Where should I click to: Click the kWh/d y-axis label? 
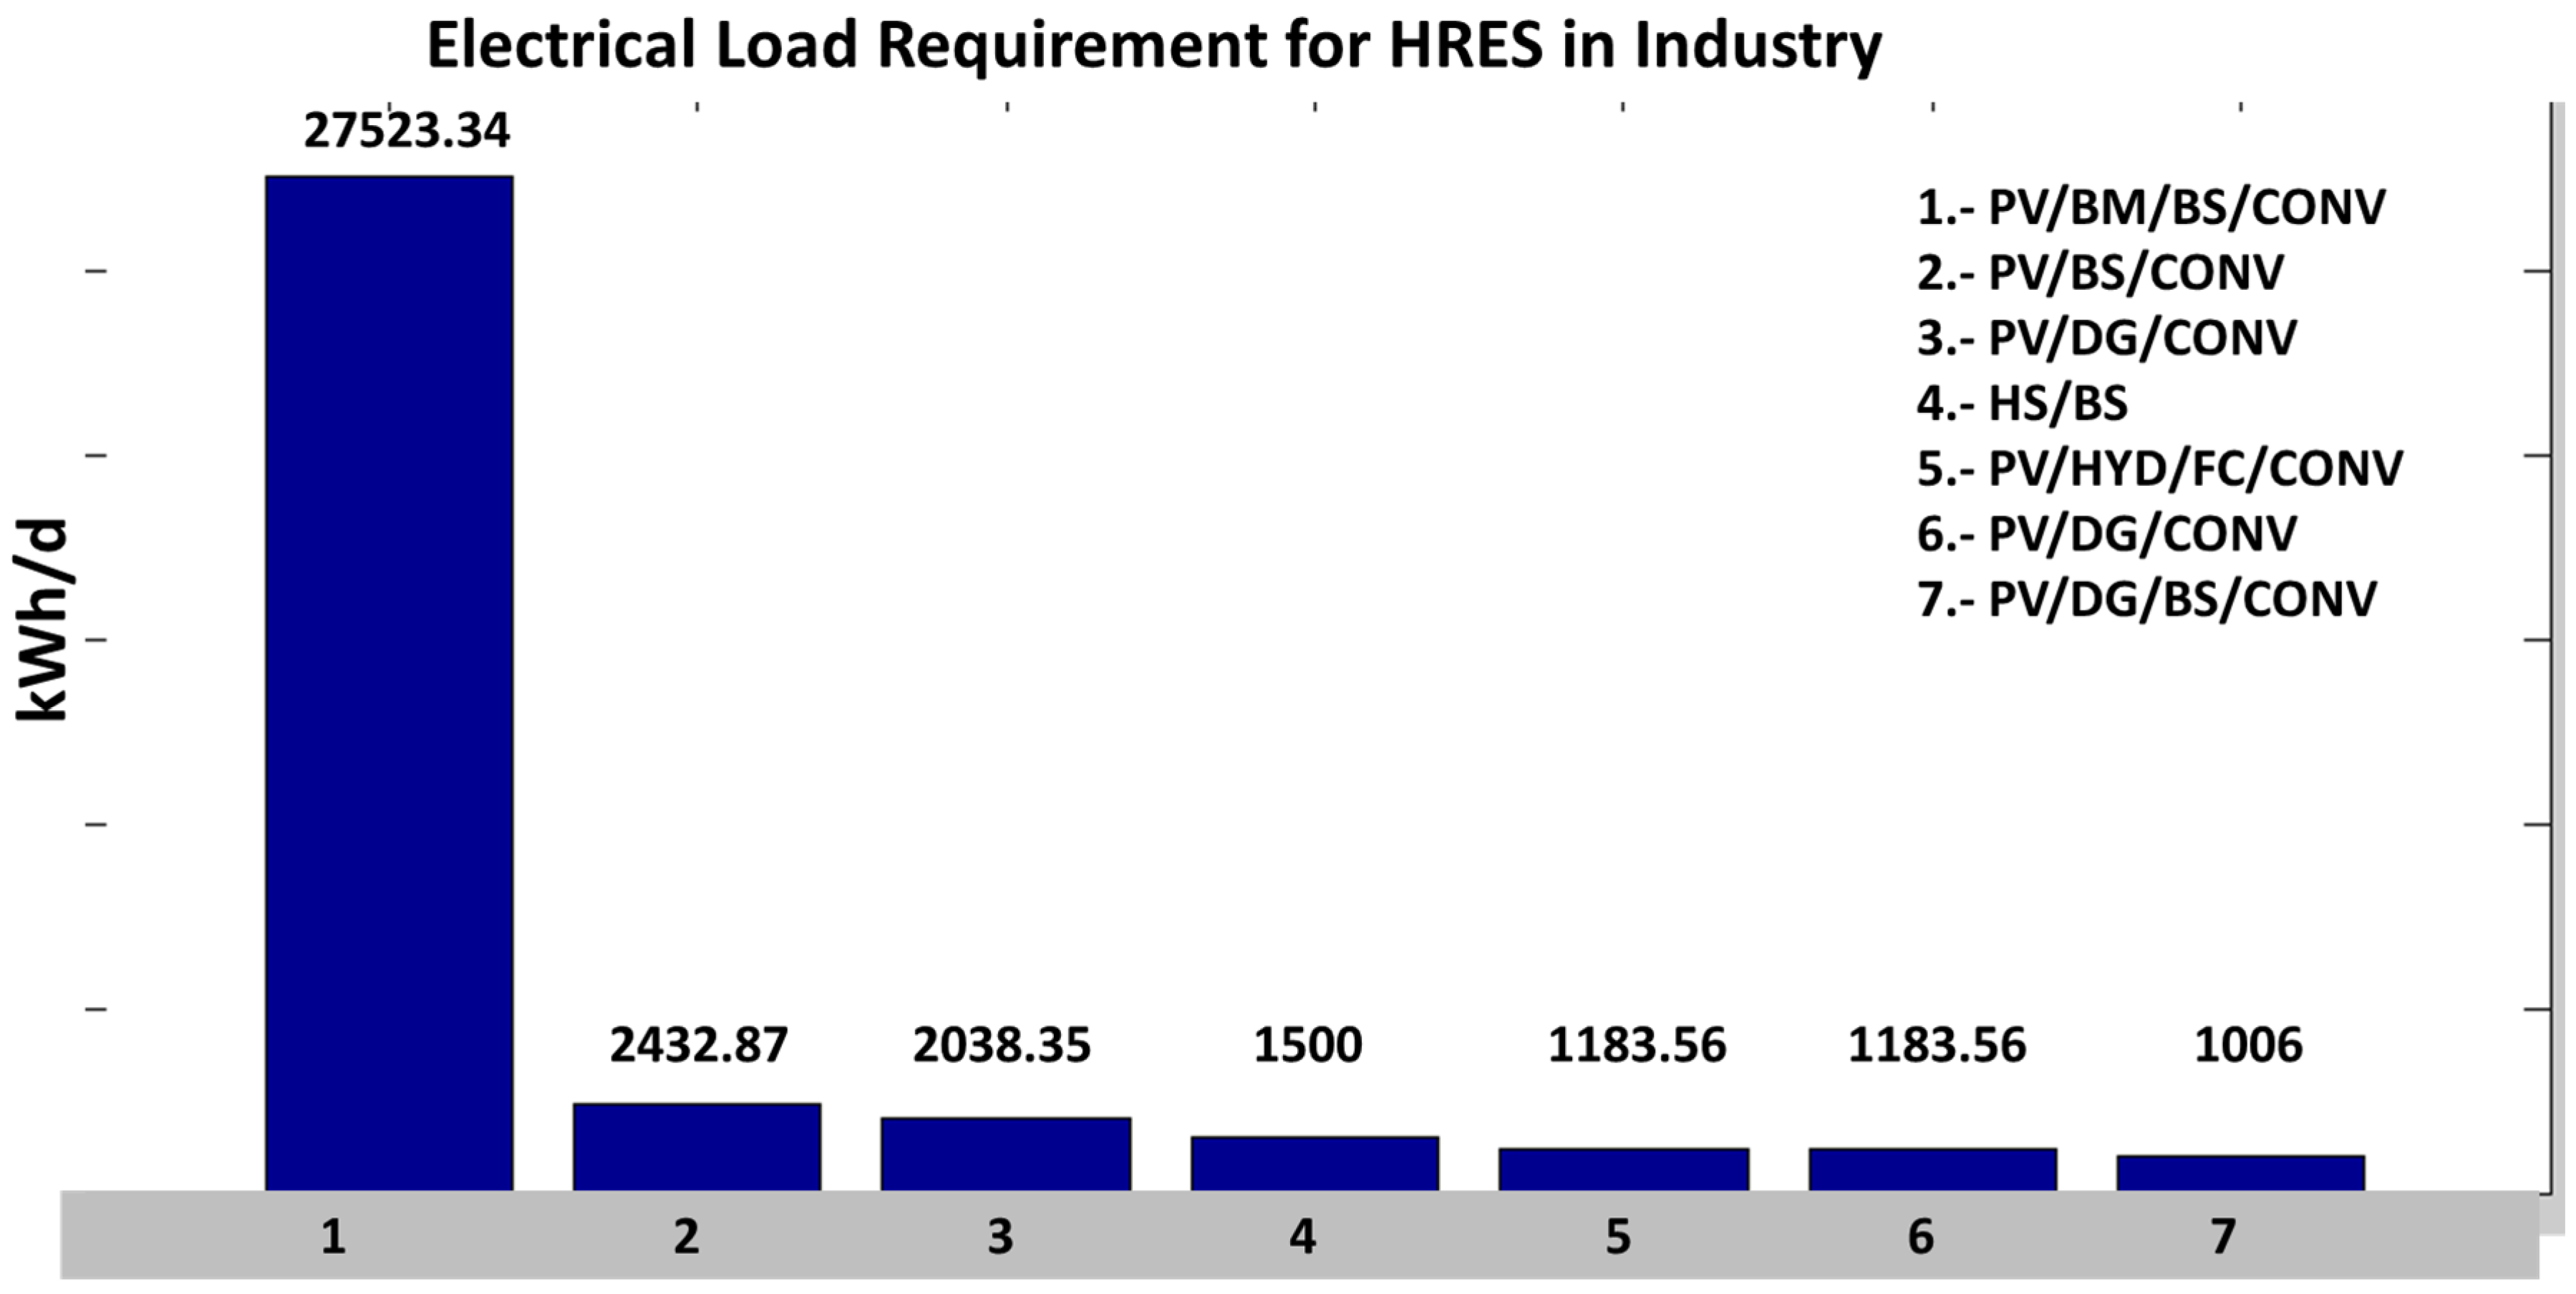(42, 620)
